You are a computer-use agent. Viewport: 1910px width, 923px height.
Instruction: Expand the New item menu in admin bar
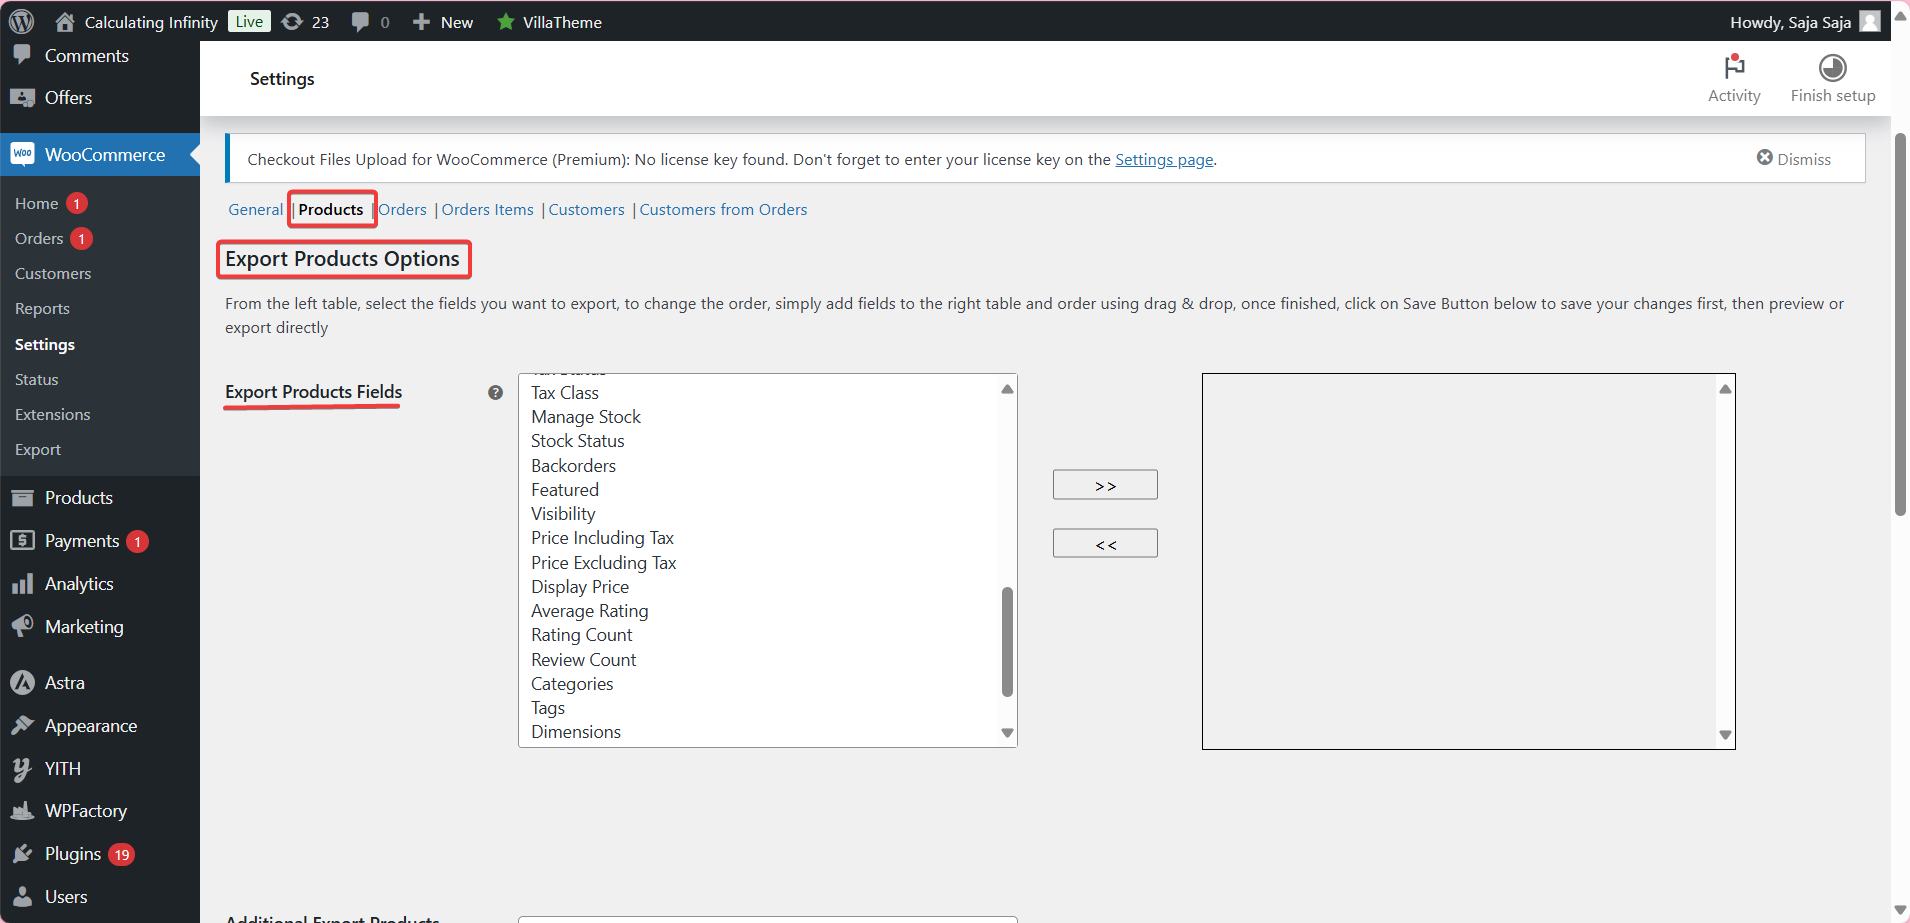(x=442, y=21)
